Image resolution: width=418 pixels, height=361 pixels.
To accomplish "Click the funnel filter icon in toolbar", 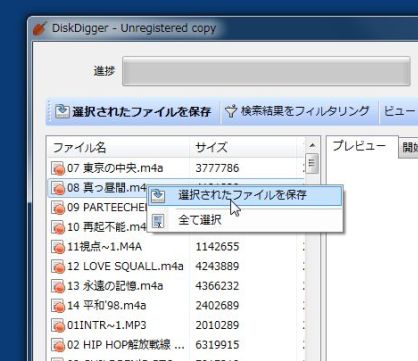I will pyautogui.click(x=231, y=111).
